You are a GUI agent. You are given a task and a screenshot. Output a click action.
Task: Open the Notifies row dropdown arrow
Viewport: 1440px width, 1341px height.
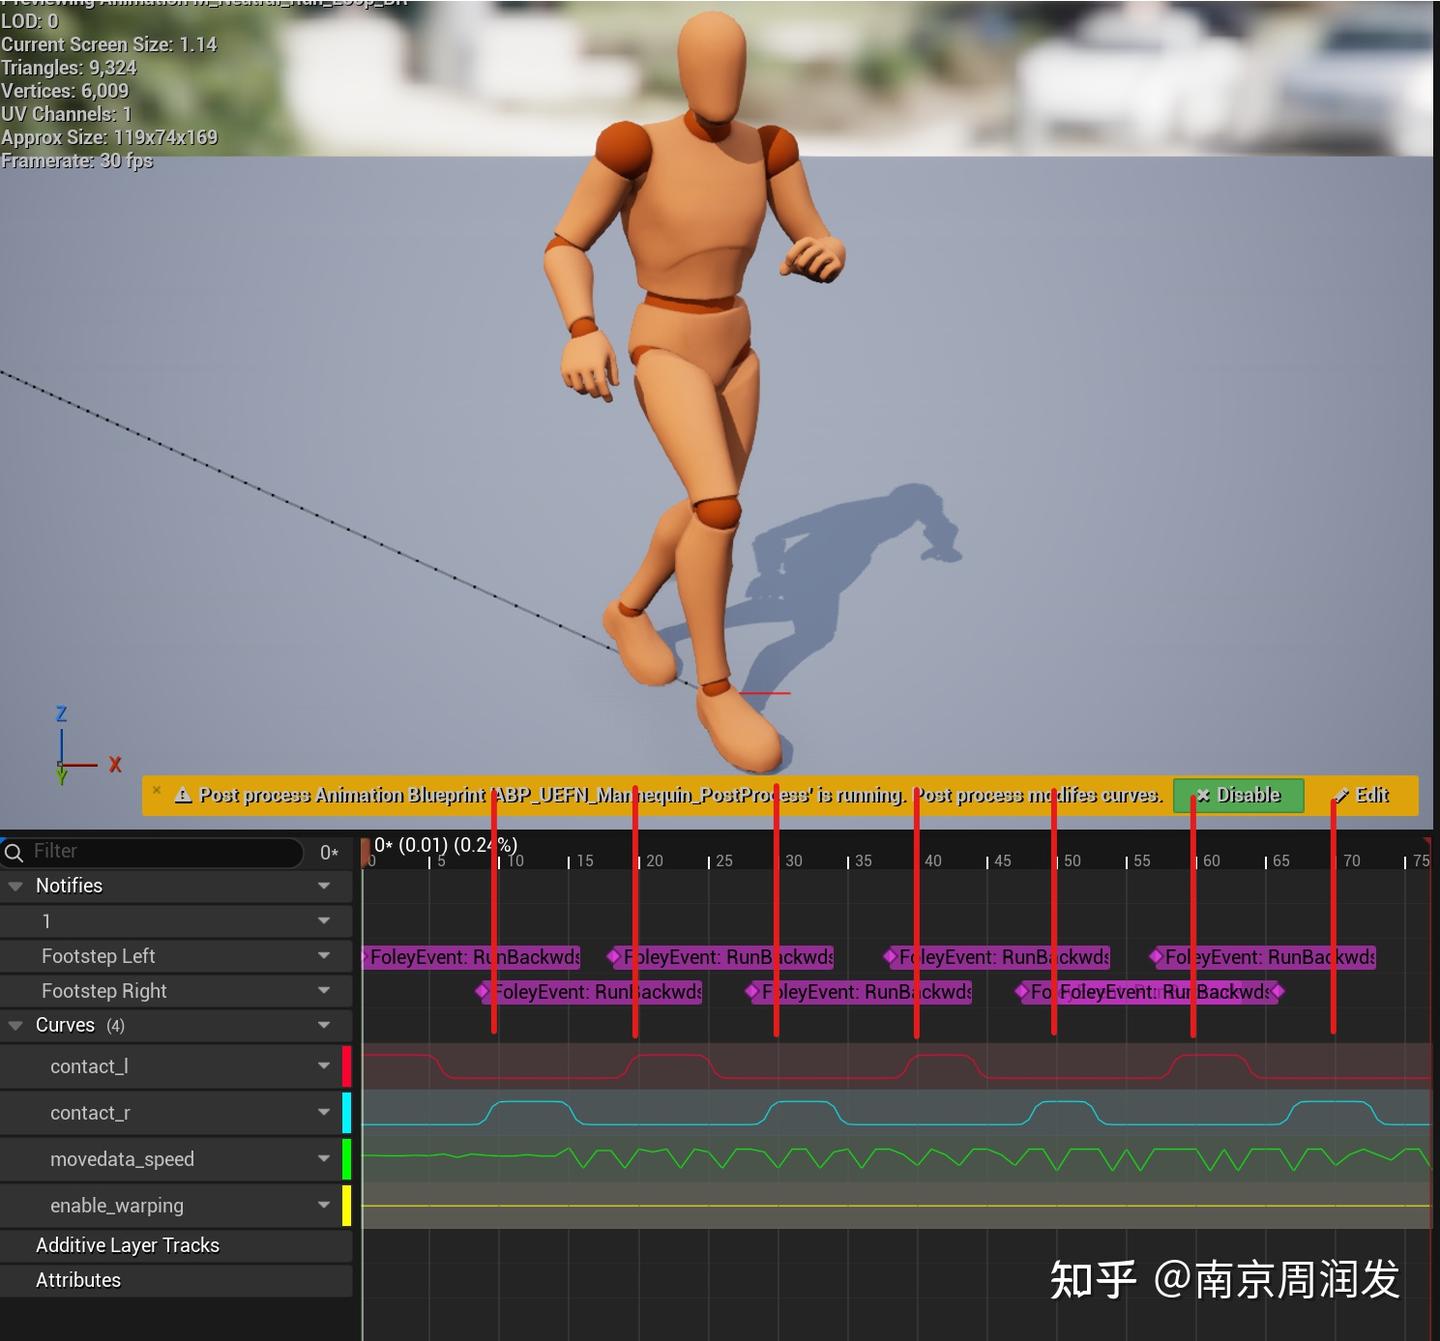[x=324, y=886]
